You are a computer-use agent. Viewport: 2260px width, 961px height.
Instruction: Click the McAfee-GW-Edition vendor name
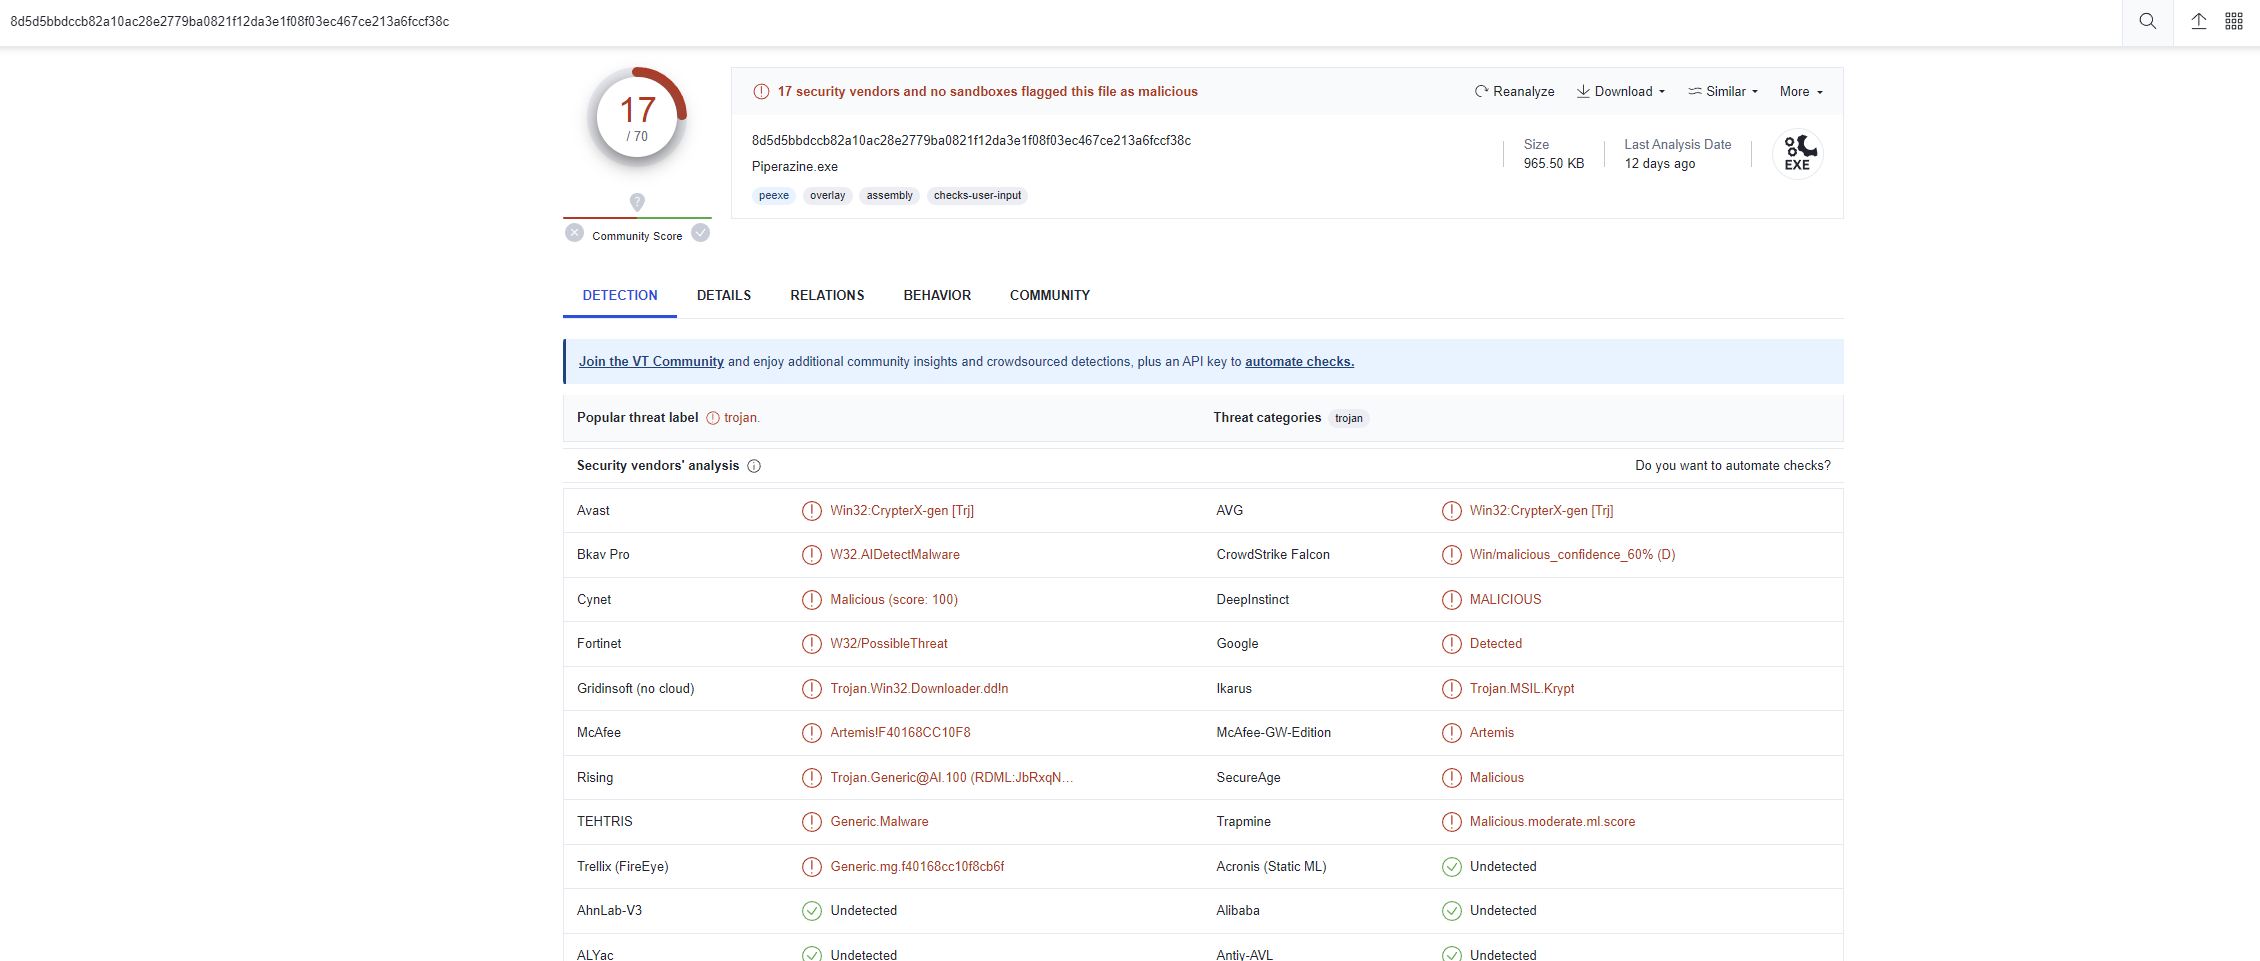pos(1273,733)
